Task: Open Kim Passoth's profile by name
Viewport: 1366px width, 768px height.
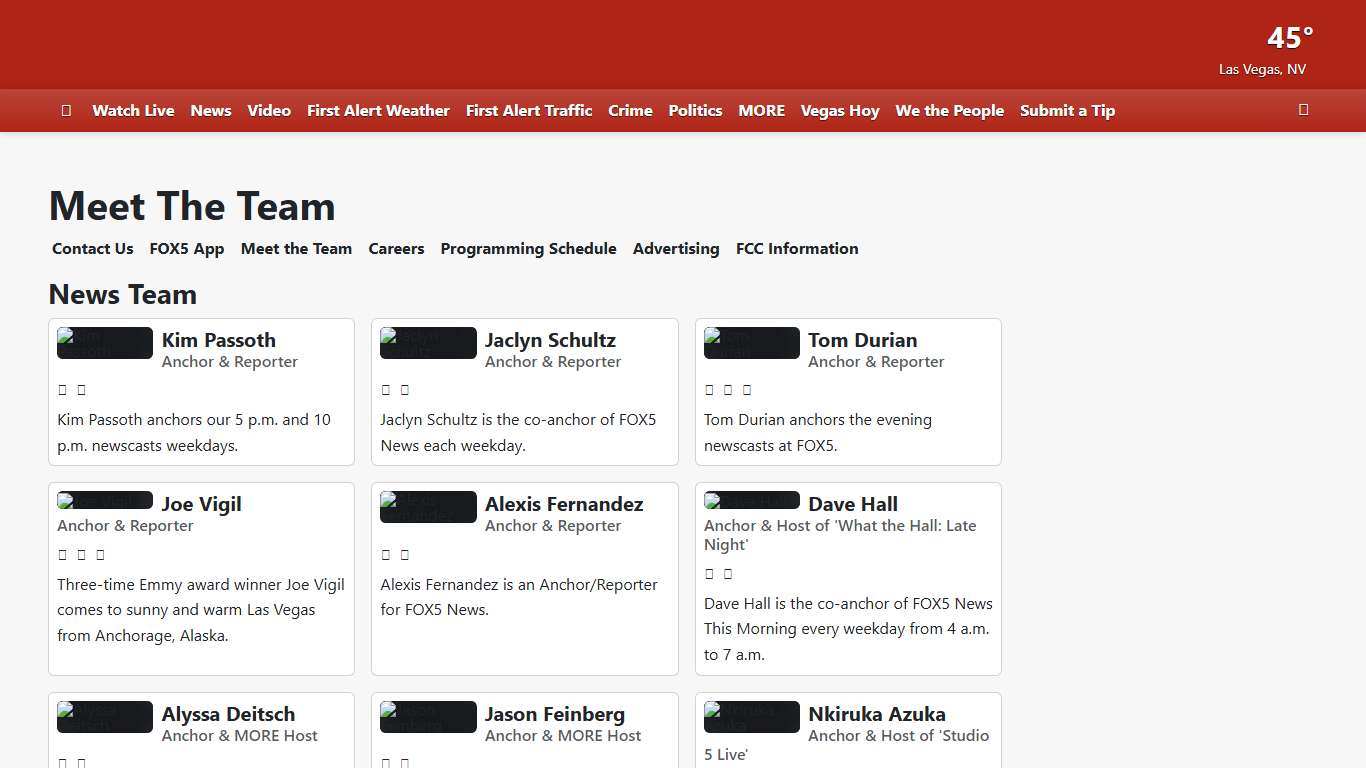Action: pyautogui.click(x=218, y=340)
